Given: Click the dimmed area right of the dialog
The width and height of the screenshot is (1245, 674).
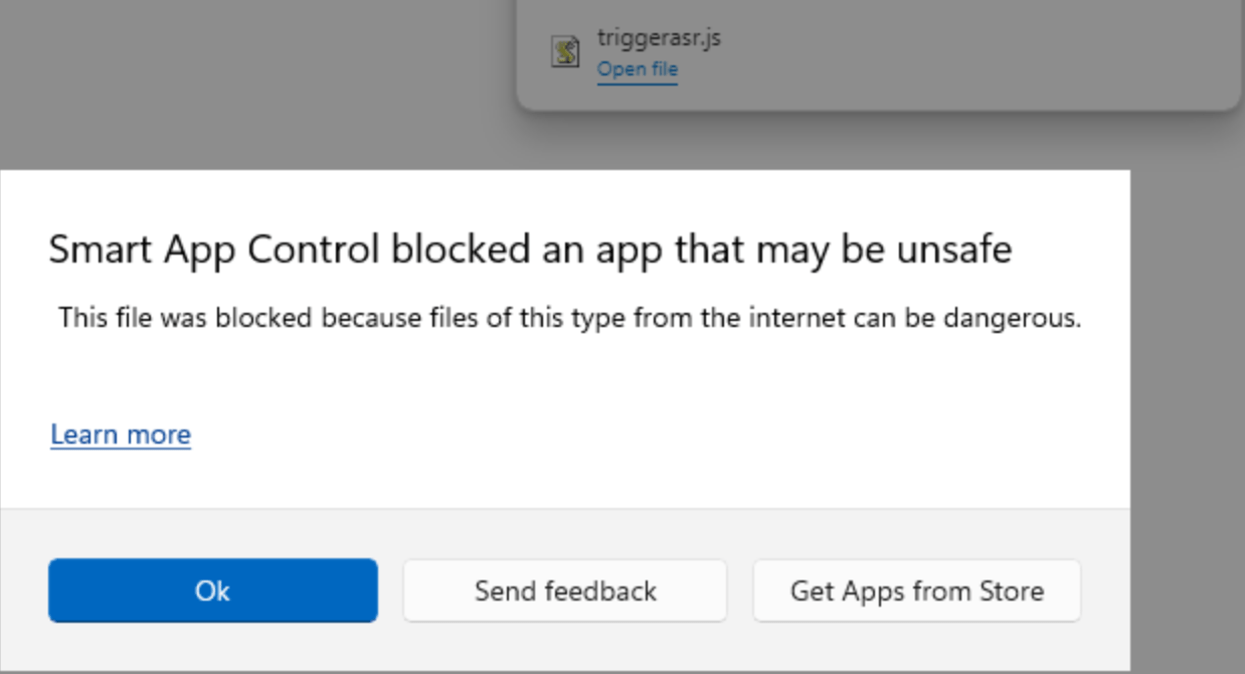Looking at the screenshot, I should click(x=1187, y=420).
